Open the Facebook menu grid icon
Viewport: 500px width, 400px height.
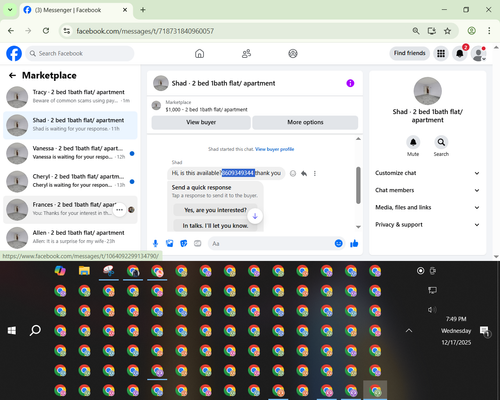[x=441, y=53]
